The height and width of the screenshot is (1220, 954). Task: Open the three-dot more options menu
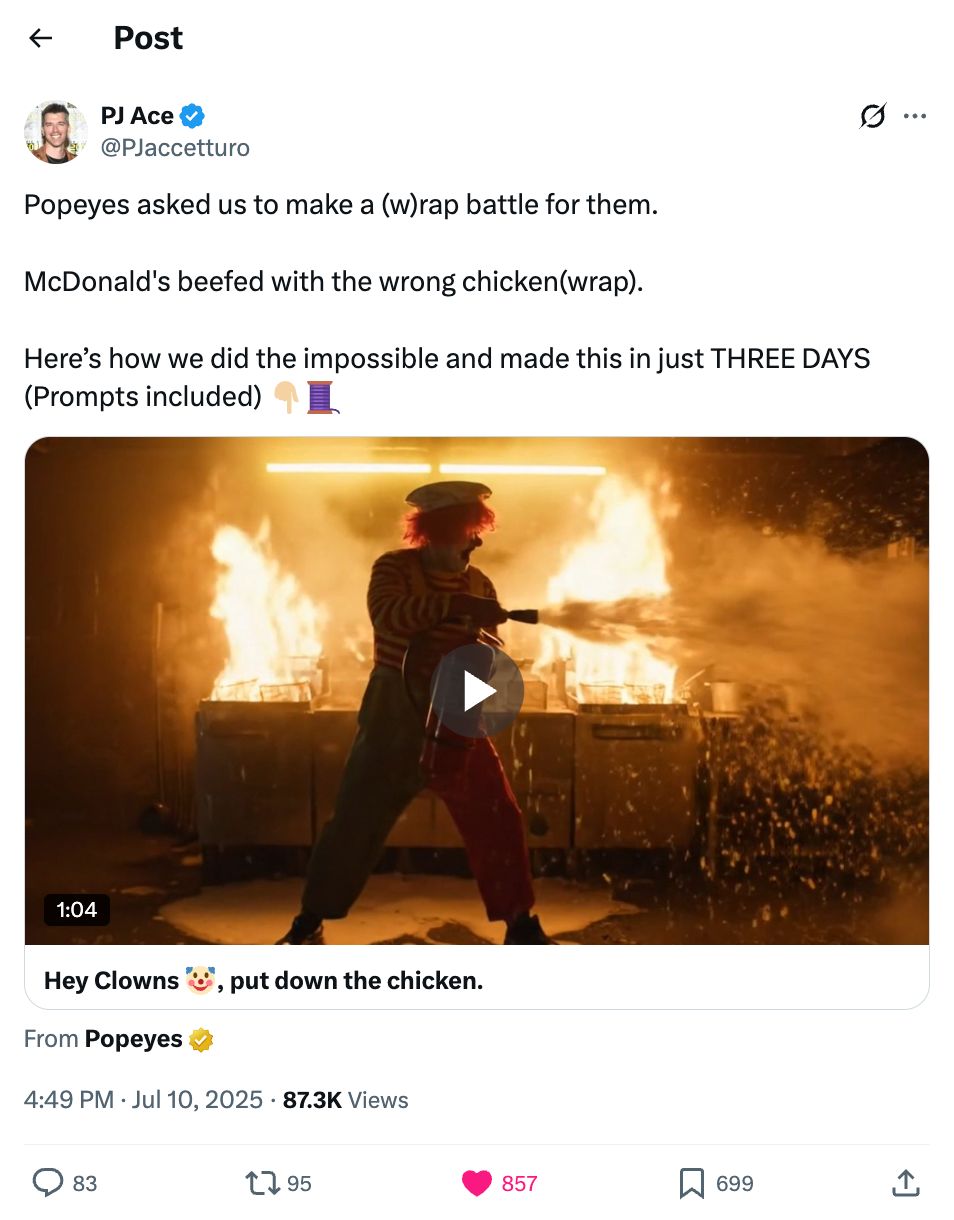pos(914,117)
